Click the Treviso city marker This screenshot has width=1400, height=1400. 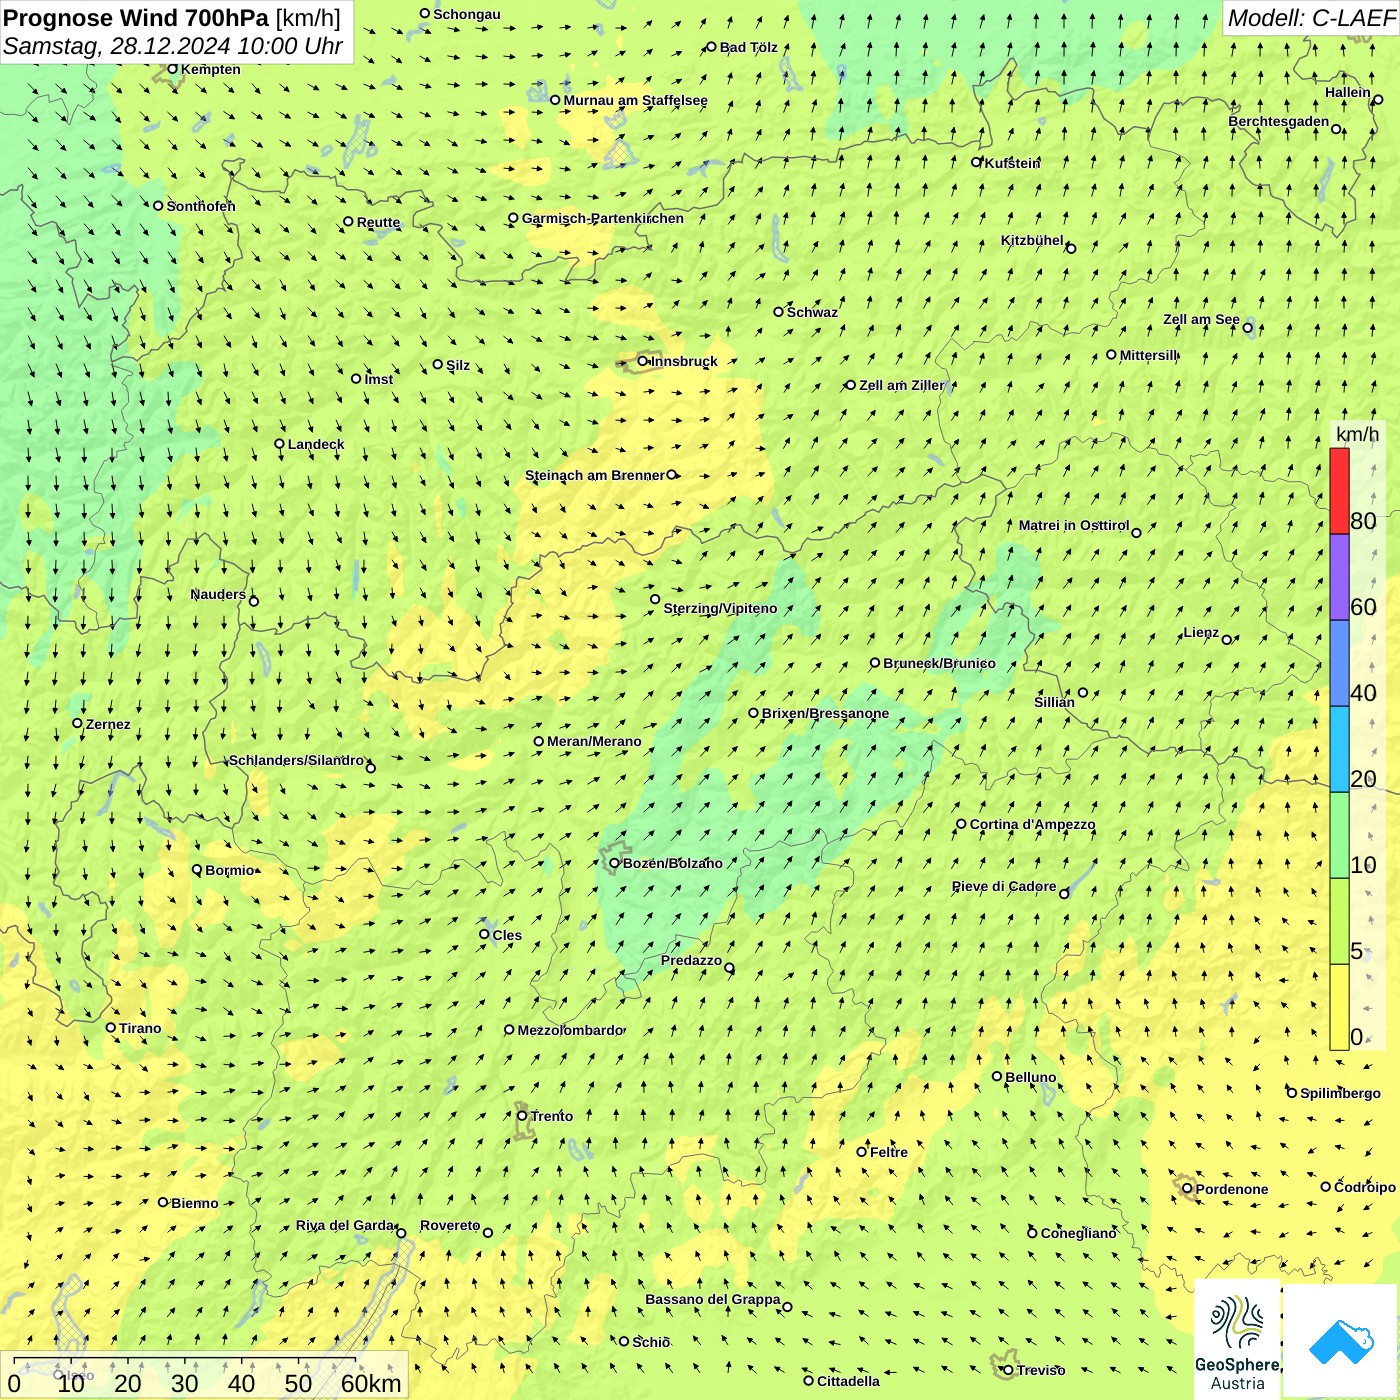pyautogui.click(x=1009, y=1370)
